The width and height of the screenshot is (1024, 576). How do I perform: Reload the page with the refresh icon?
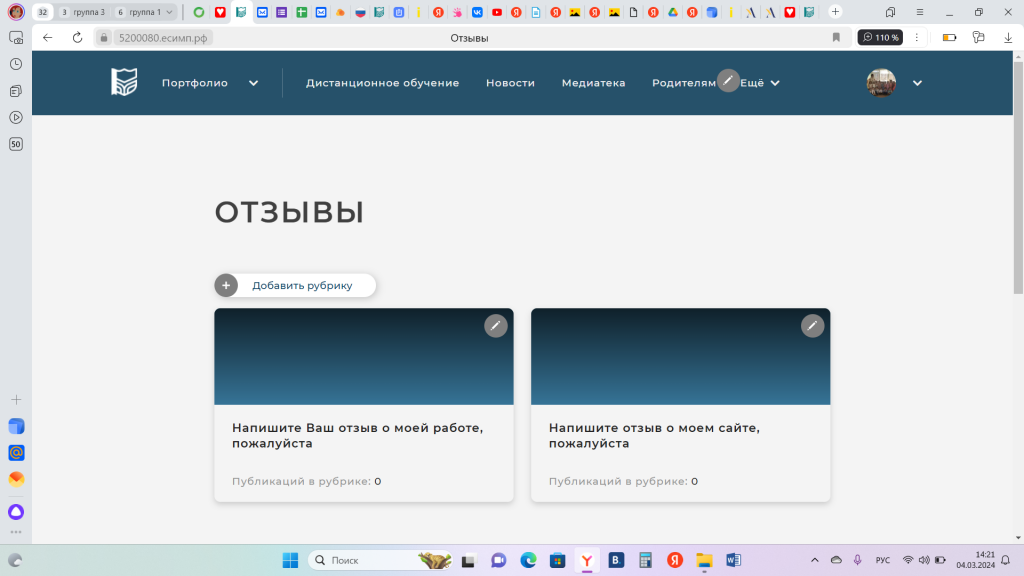click(77, 38)
